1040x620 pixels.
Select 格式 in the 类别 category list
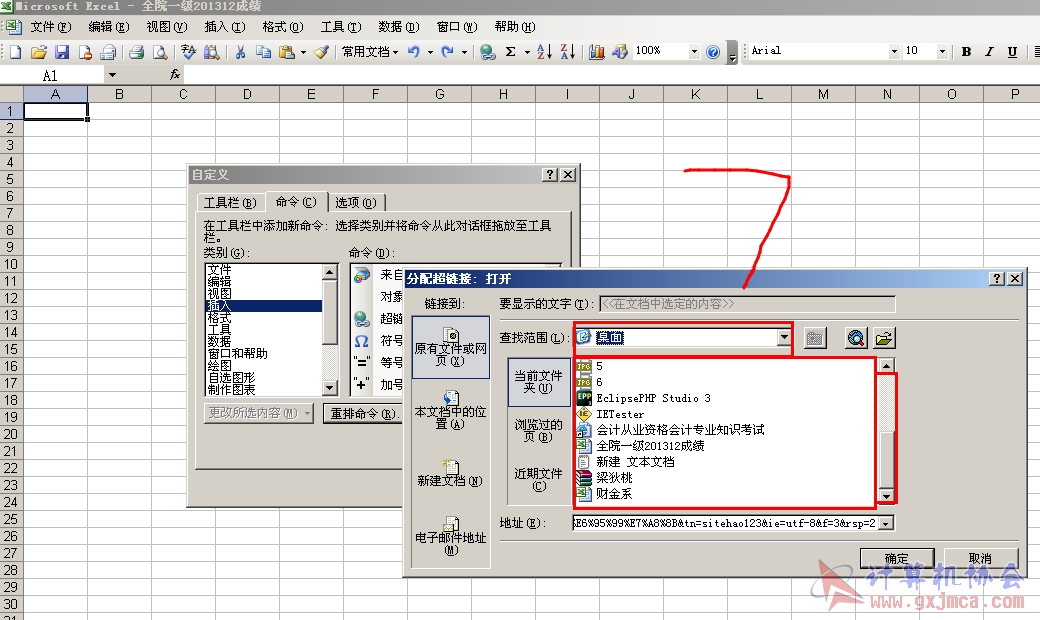point(220,318)
